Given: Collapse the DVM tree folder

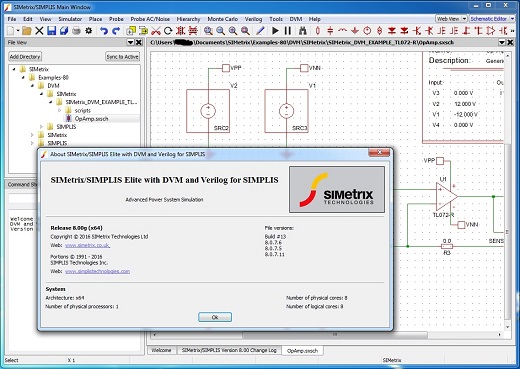Looking at the screenshot, I should click(x=32, y=86).
